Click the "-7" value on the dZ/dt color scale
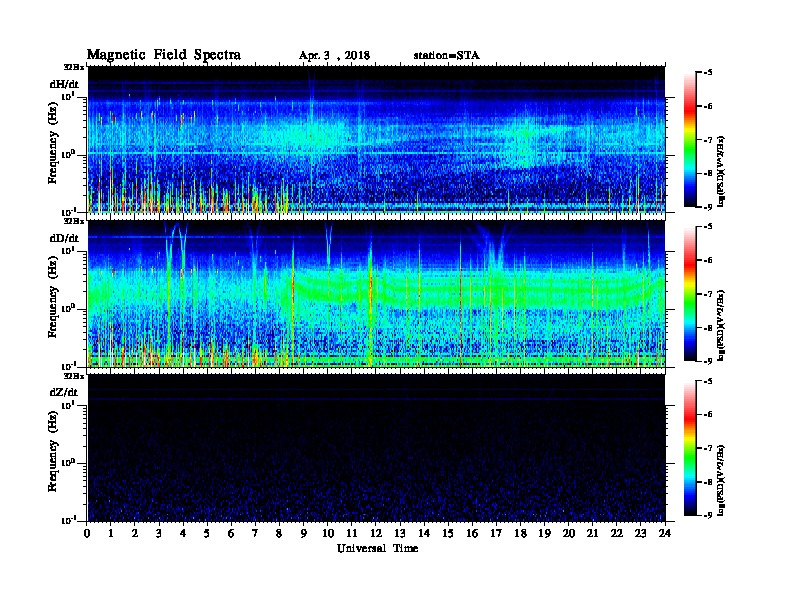 pyautogui.click(x=708, y=448)
